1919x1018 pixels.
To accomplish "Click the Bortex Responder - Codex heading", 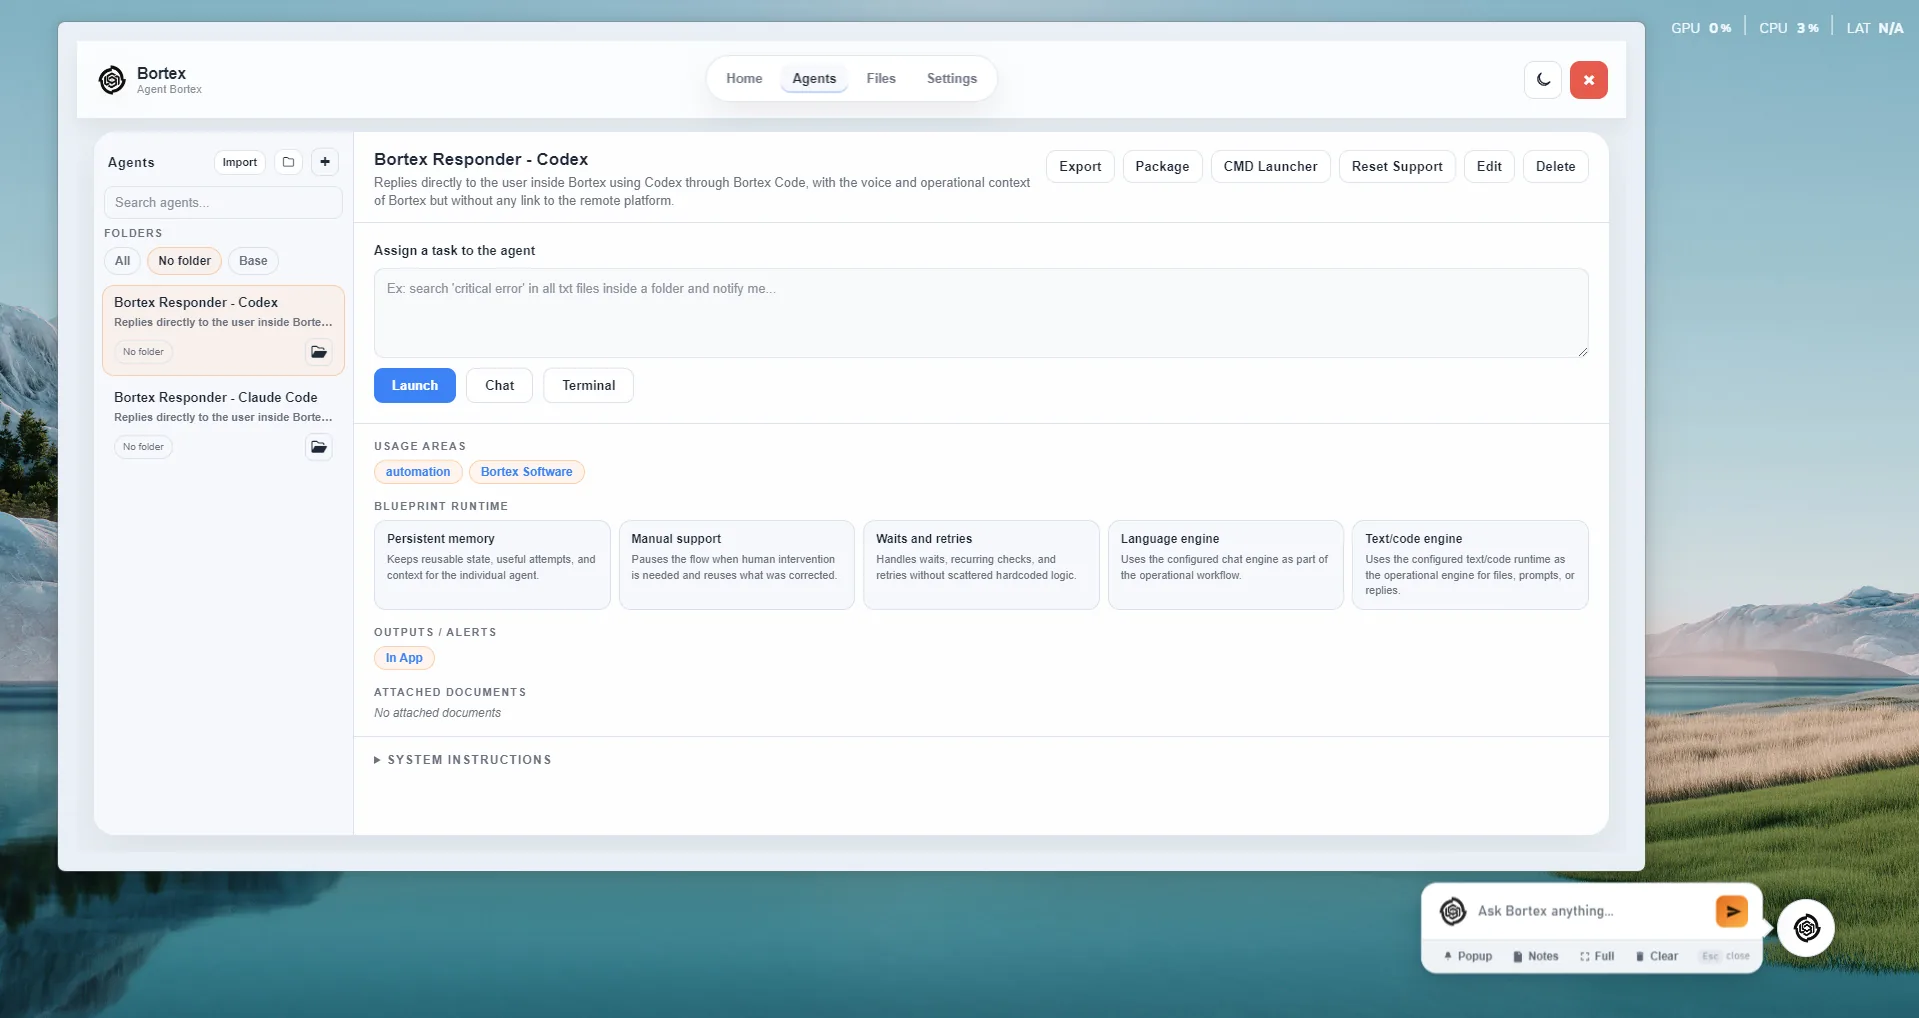I will [481, 160].
